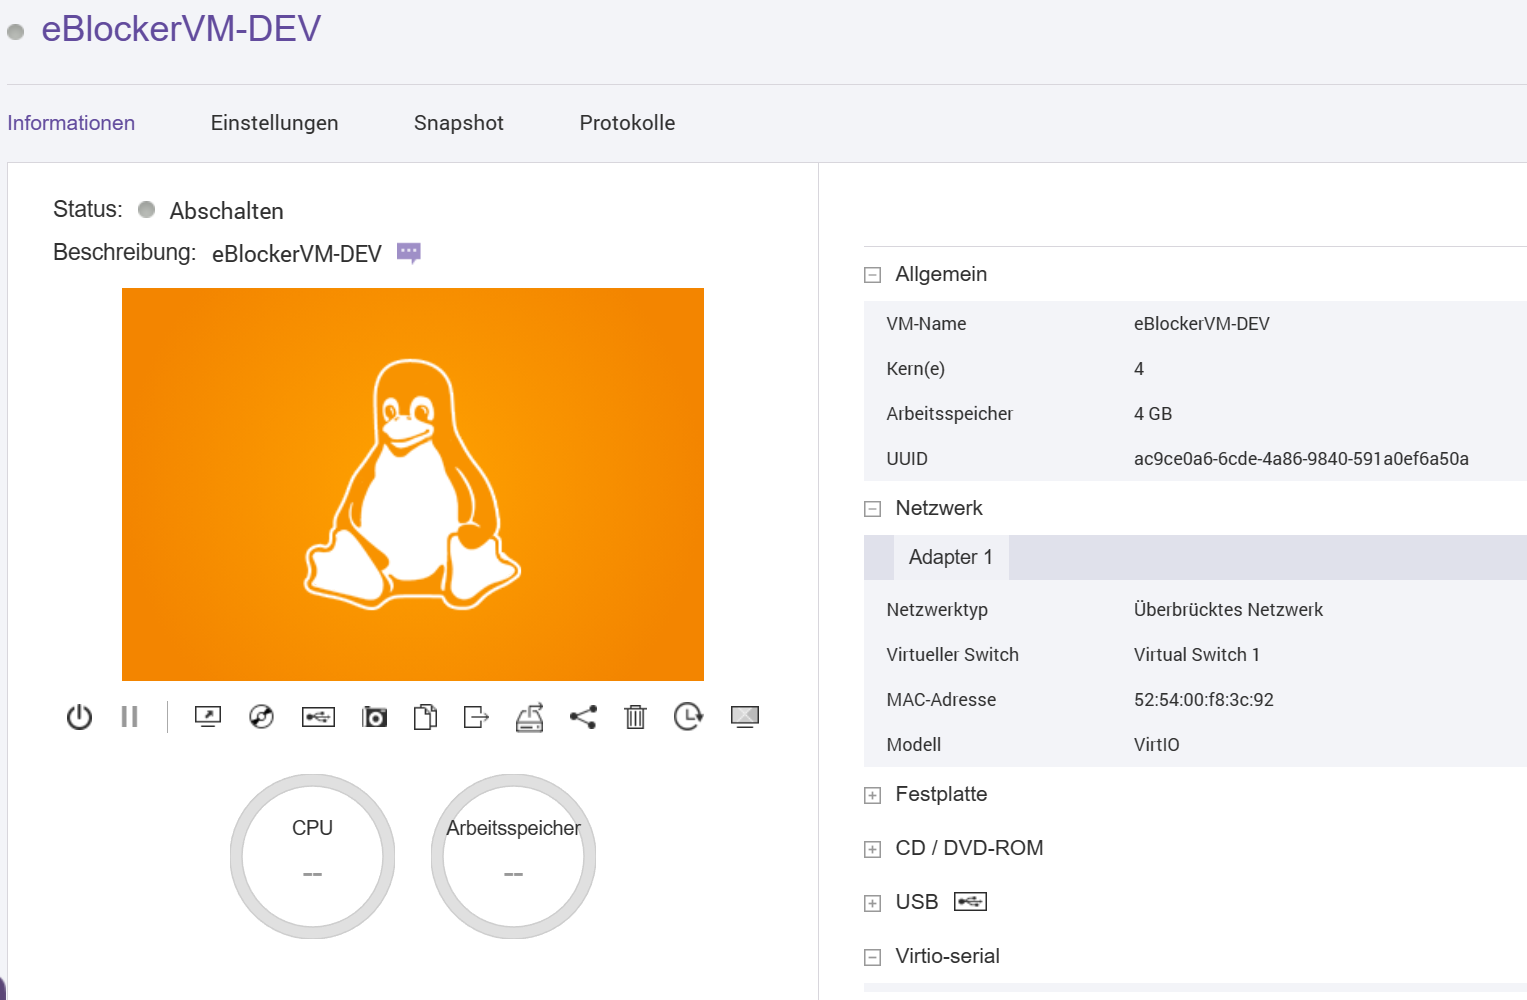Click the description text eBlockerVM-DEV
The image size is (1527, 1000).
pos(297,254)
